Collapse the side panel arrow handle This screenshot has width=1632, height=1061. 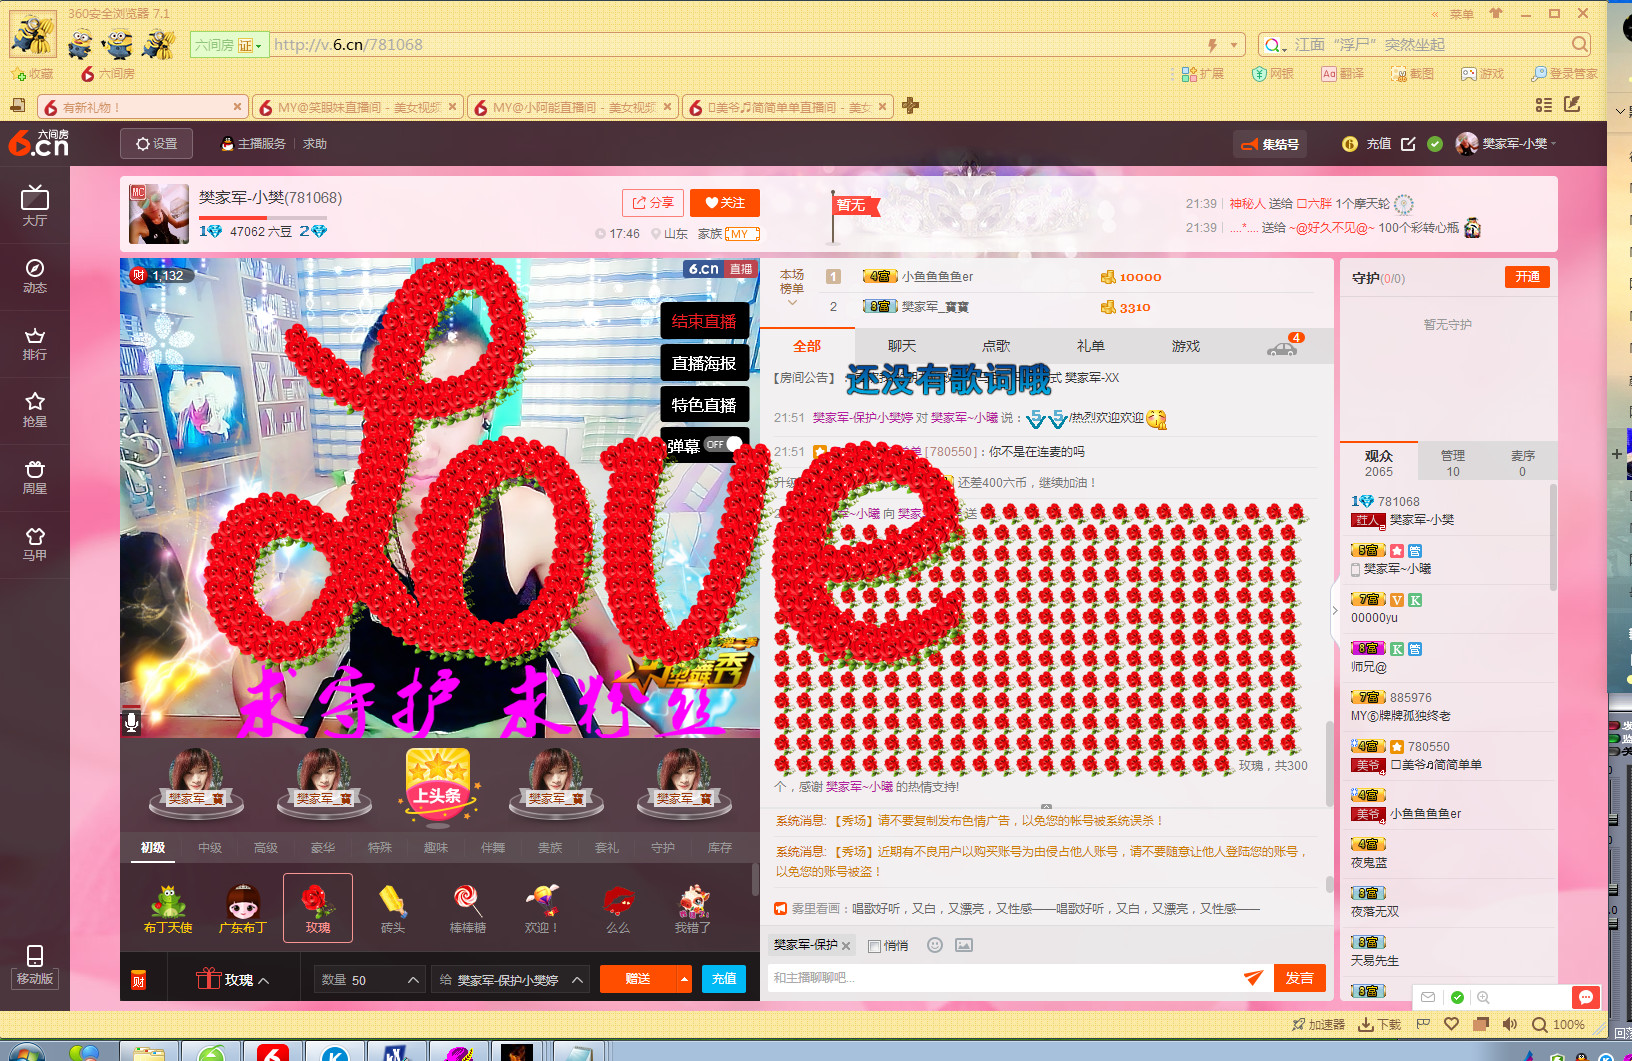click(1334, 610)
